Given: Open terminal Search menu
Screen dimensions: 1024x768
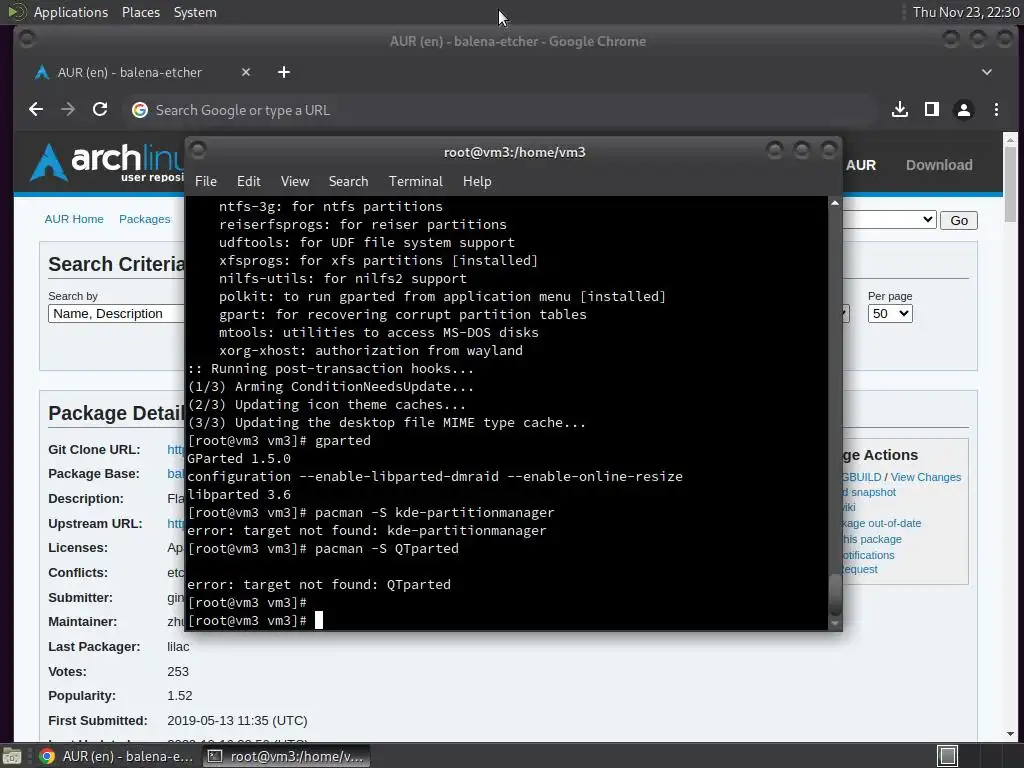Looking at the screenshot, I should tap(348, 182).
